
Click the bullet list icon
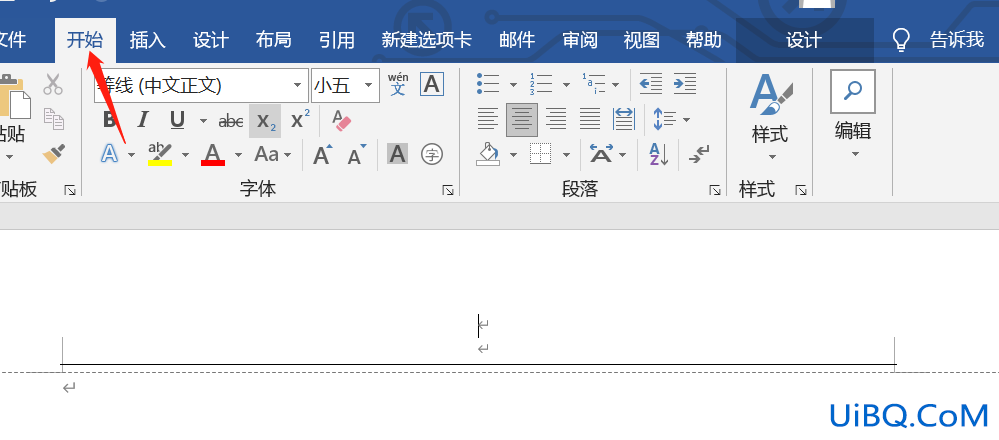pyautogui.click(x=488, y=83)
